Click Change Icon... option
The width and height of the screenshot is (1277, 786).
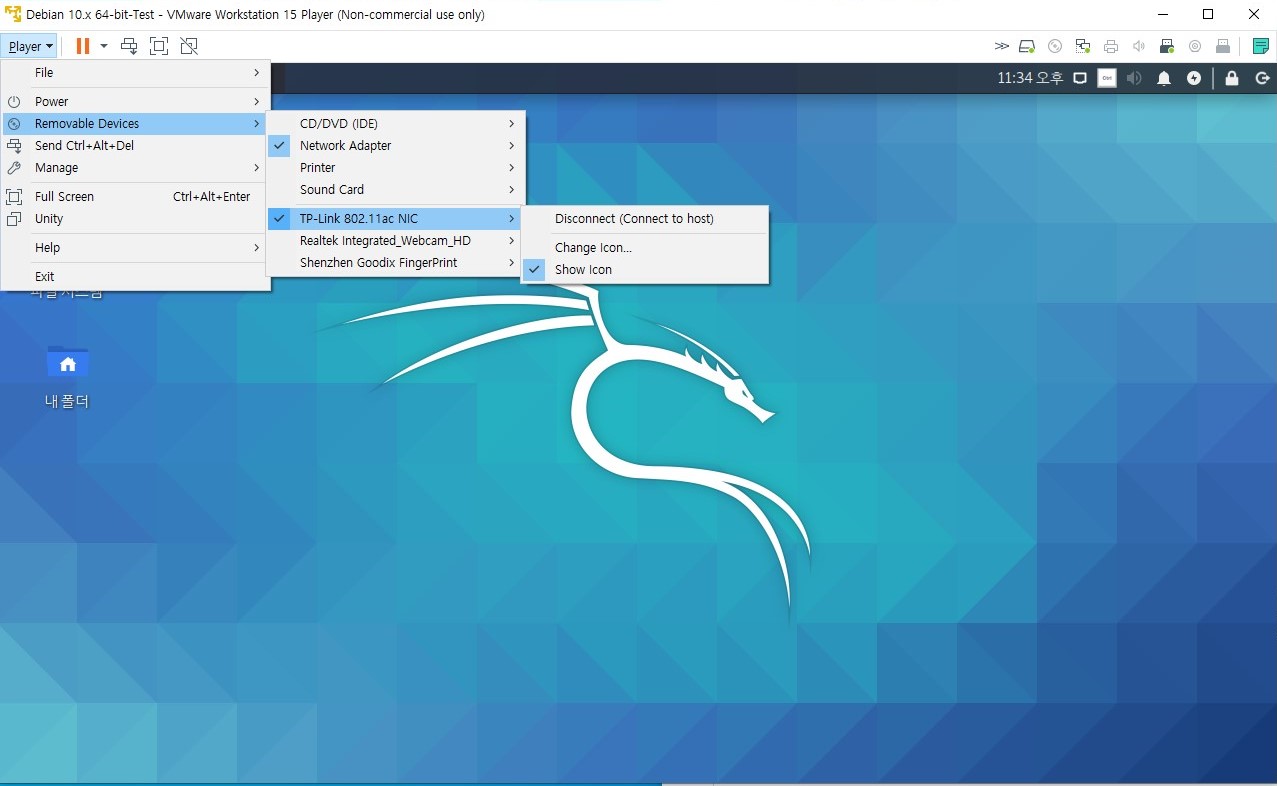(x=645, y=248)
